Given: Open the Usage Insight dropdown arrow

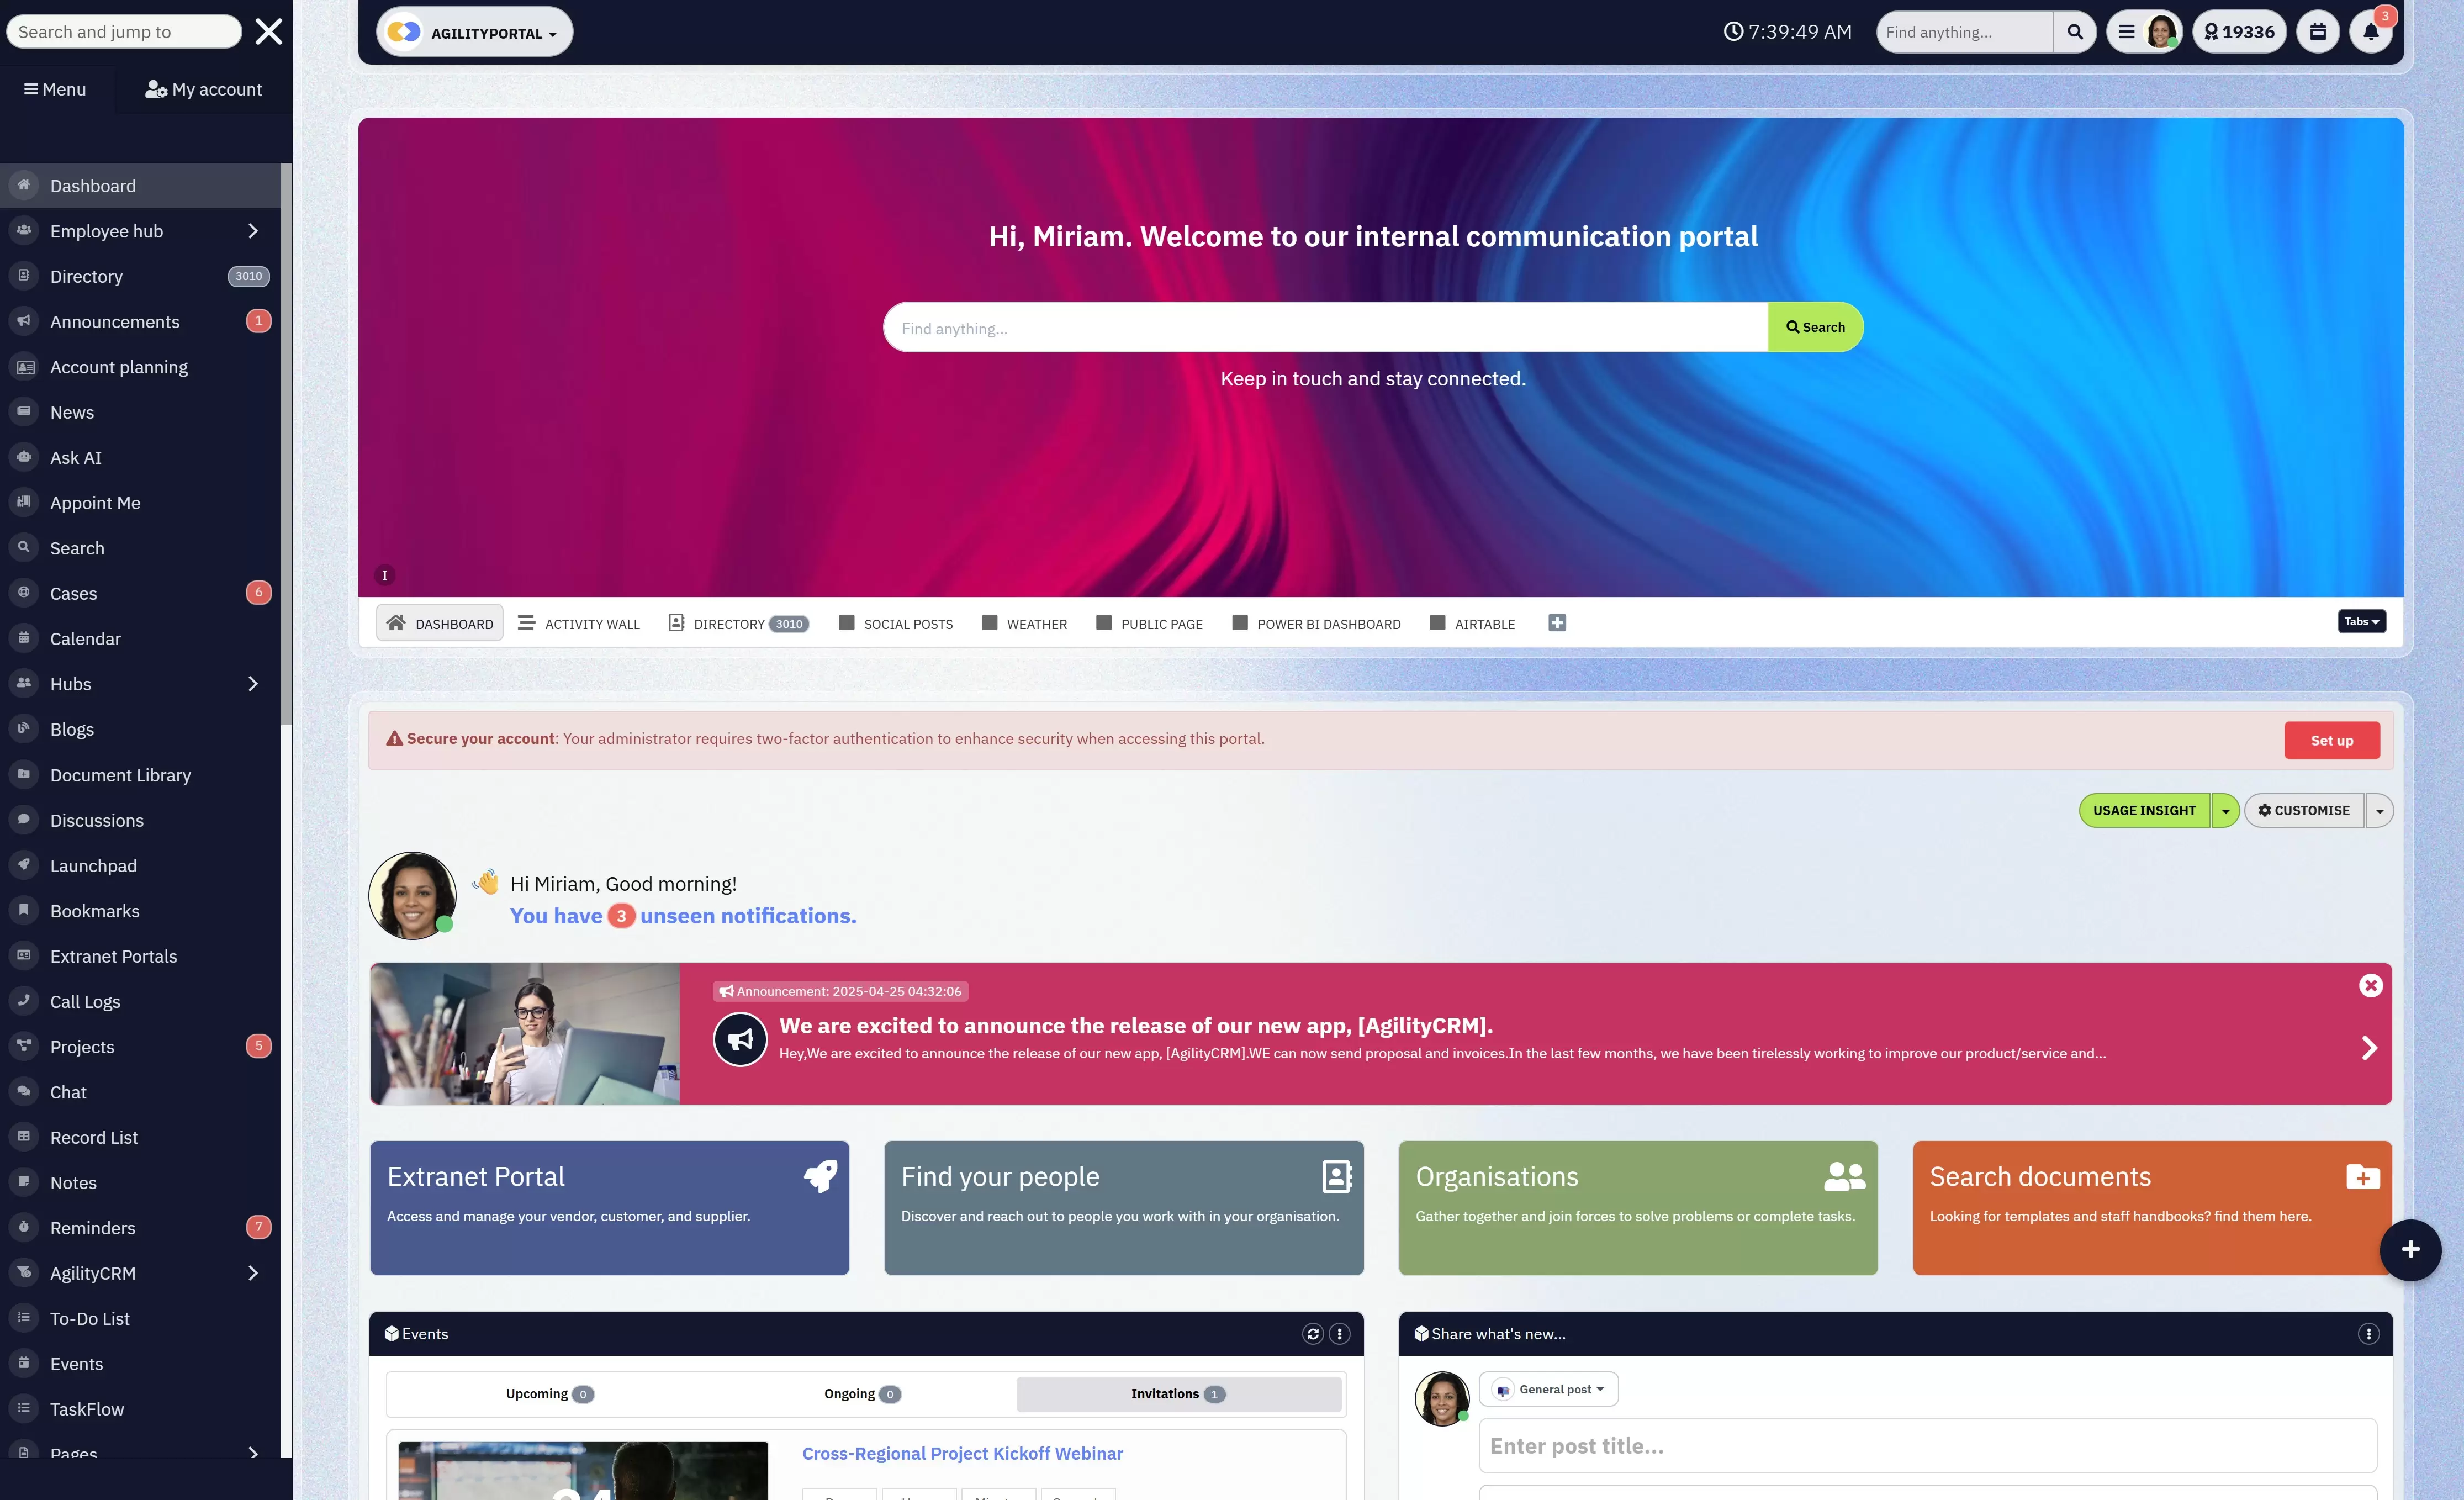Looking at the screenshot, I should (2225, 811).
